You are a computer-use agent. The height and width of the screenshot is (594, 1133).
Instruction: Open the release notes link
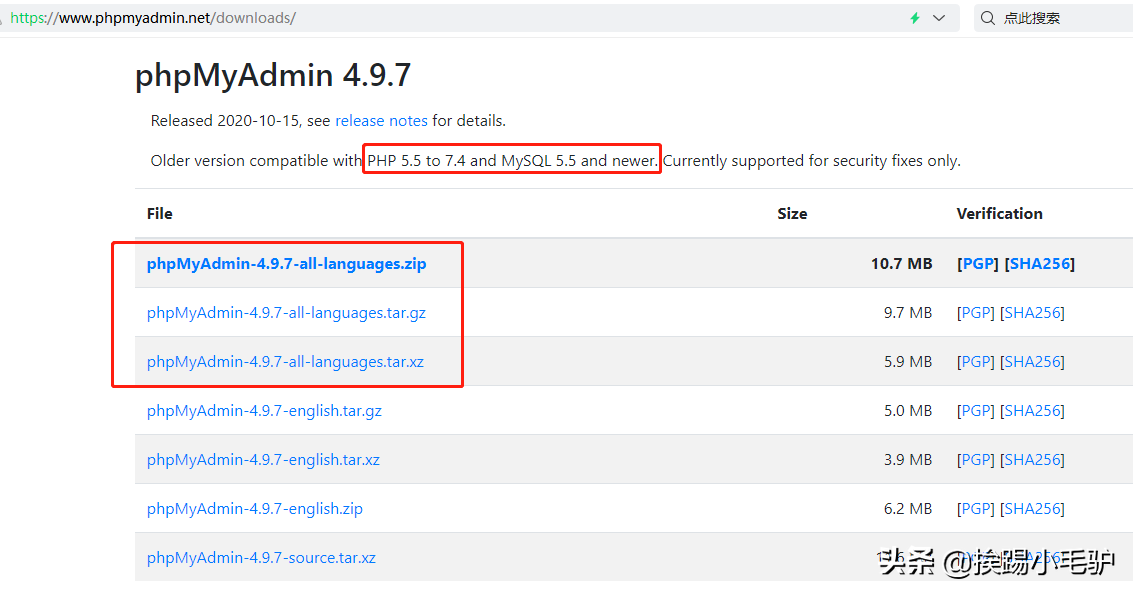click(381, 121)
